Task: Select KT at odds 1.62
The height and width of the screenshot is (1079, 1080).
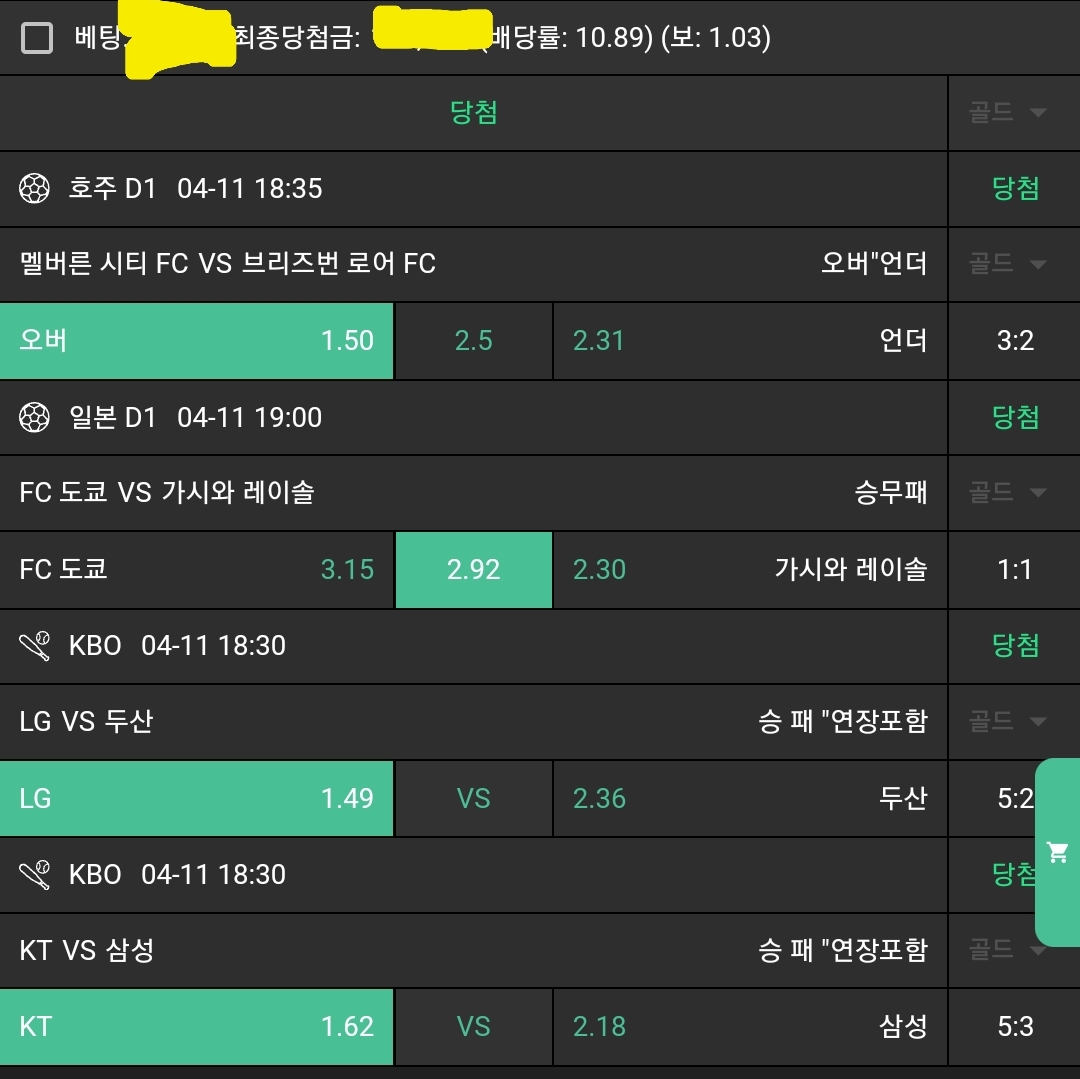Action: click(197, 1027)
